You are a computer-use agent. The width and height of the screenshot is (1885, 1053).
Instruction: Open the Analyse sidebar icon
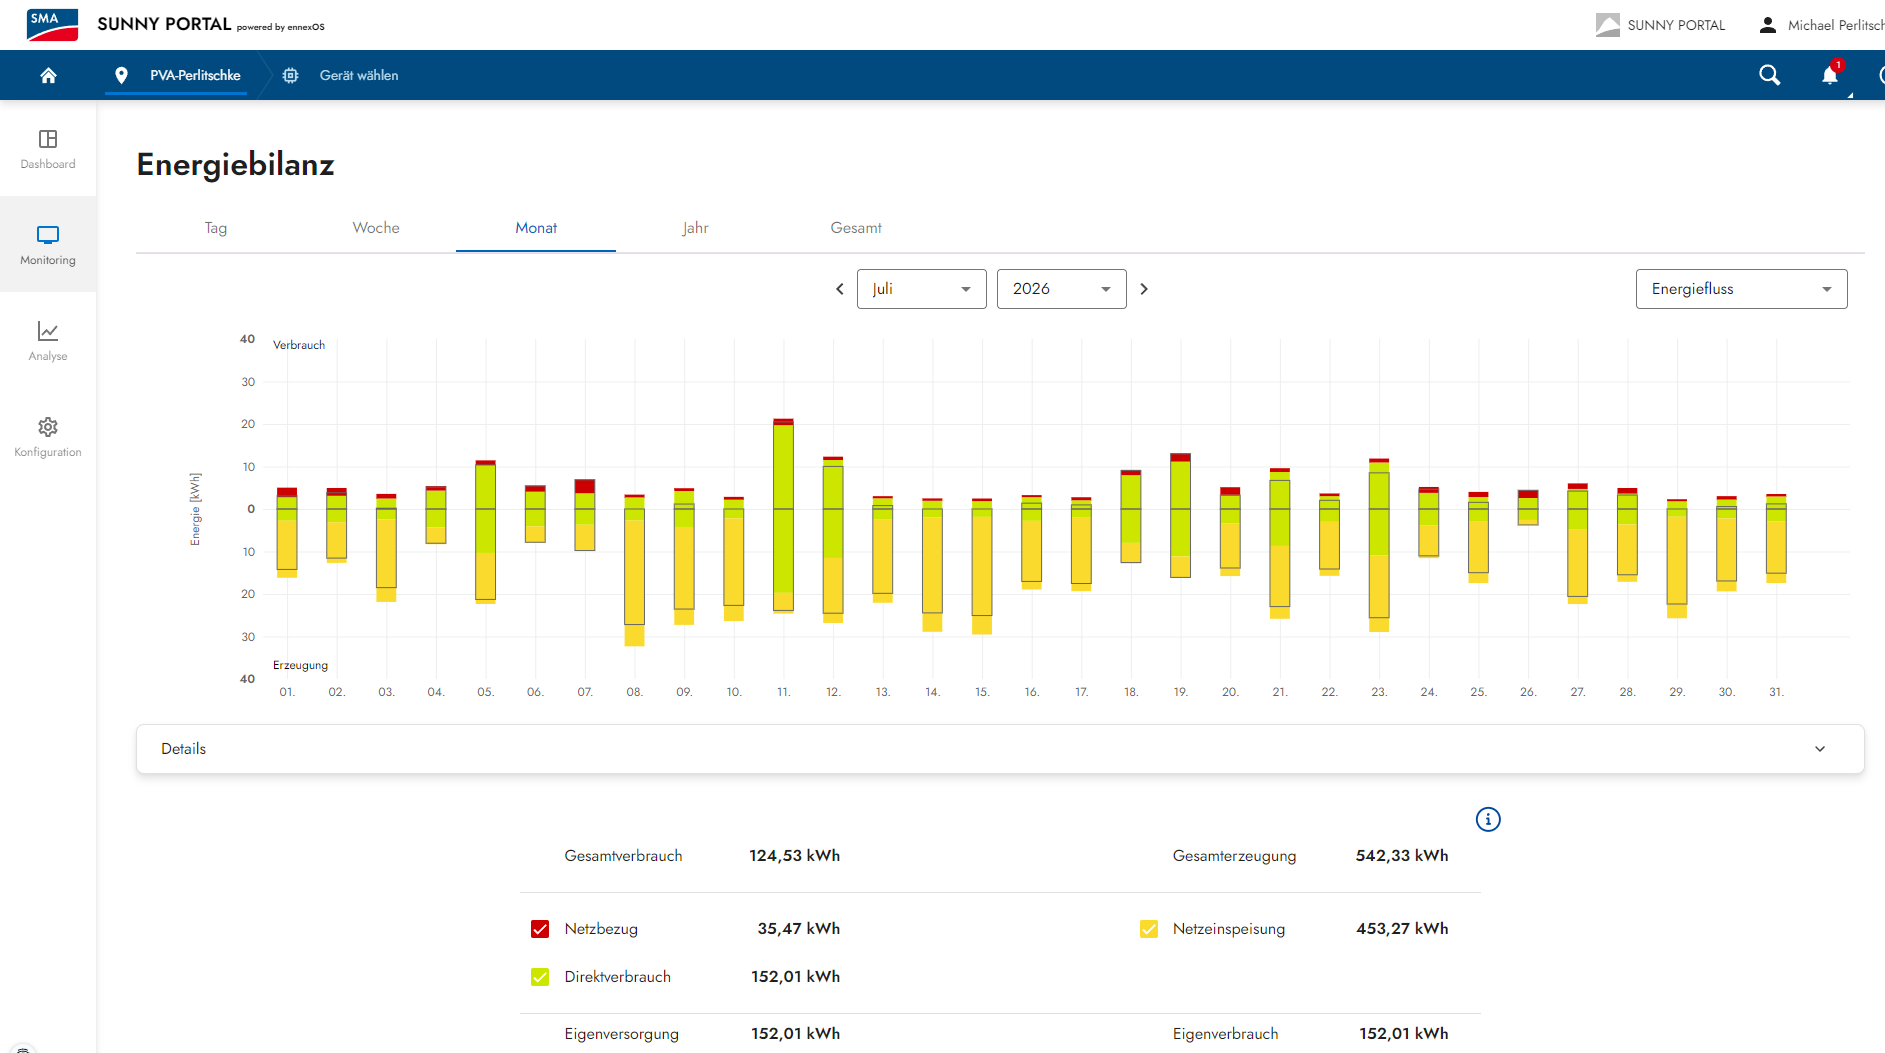48,341
